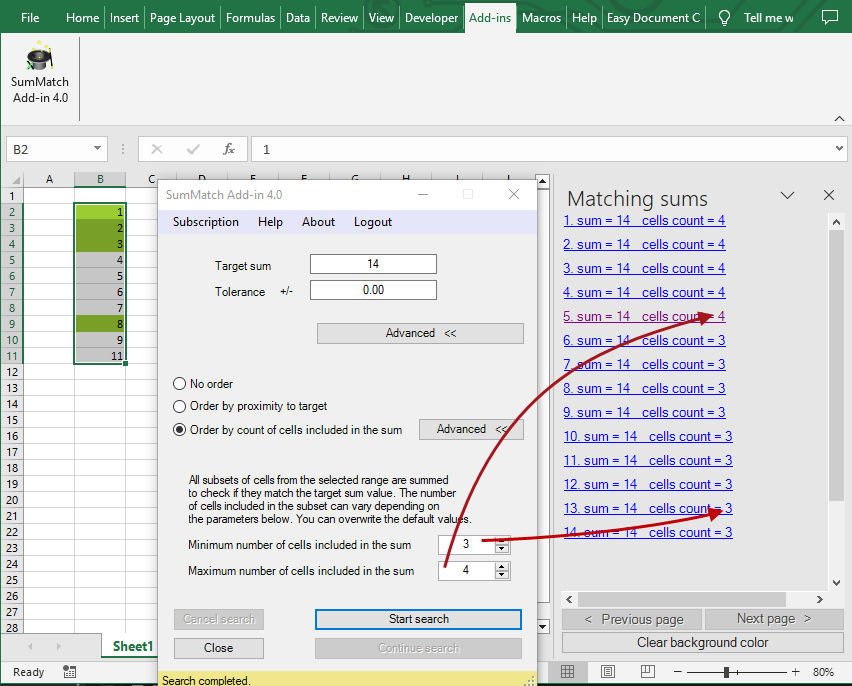Click the Matching sums vertical scrollbar thumb

836,365
